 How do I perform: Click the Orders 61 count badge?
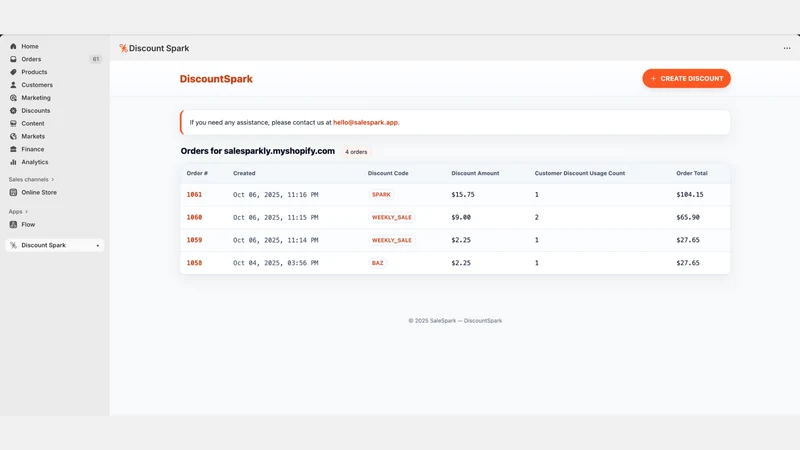(96, 59)
